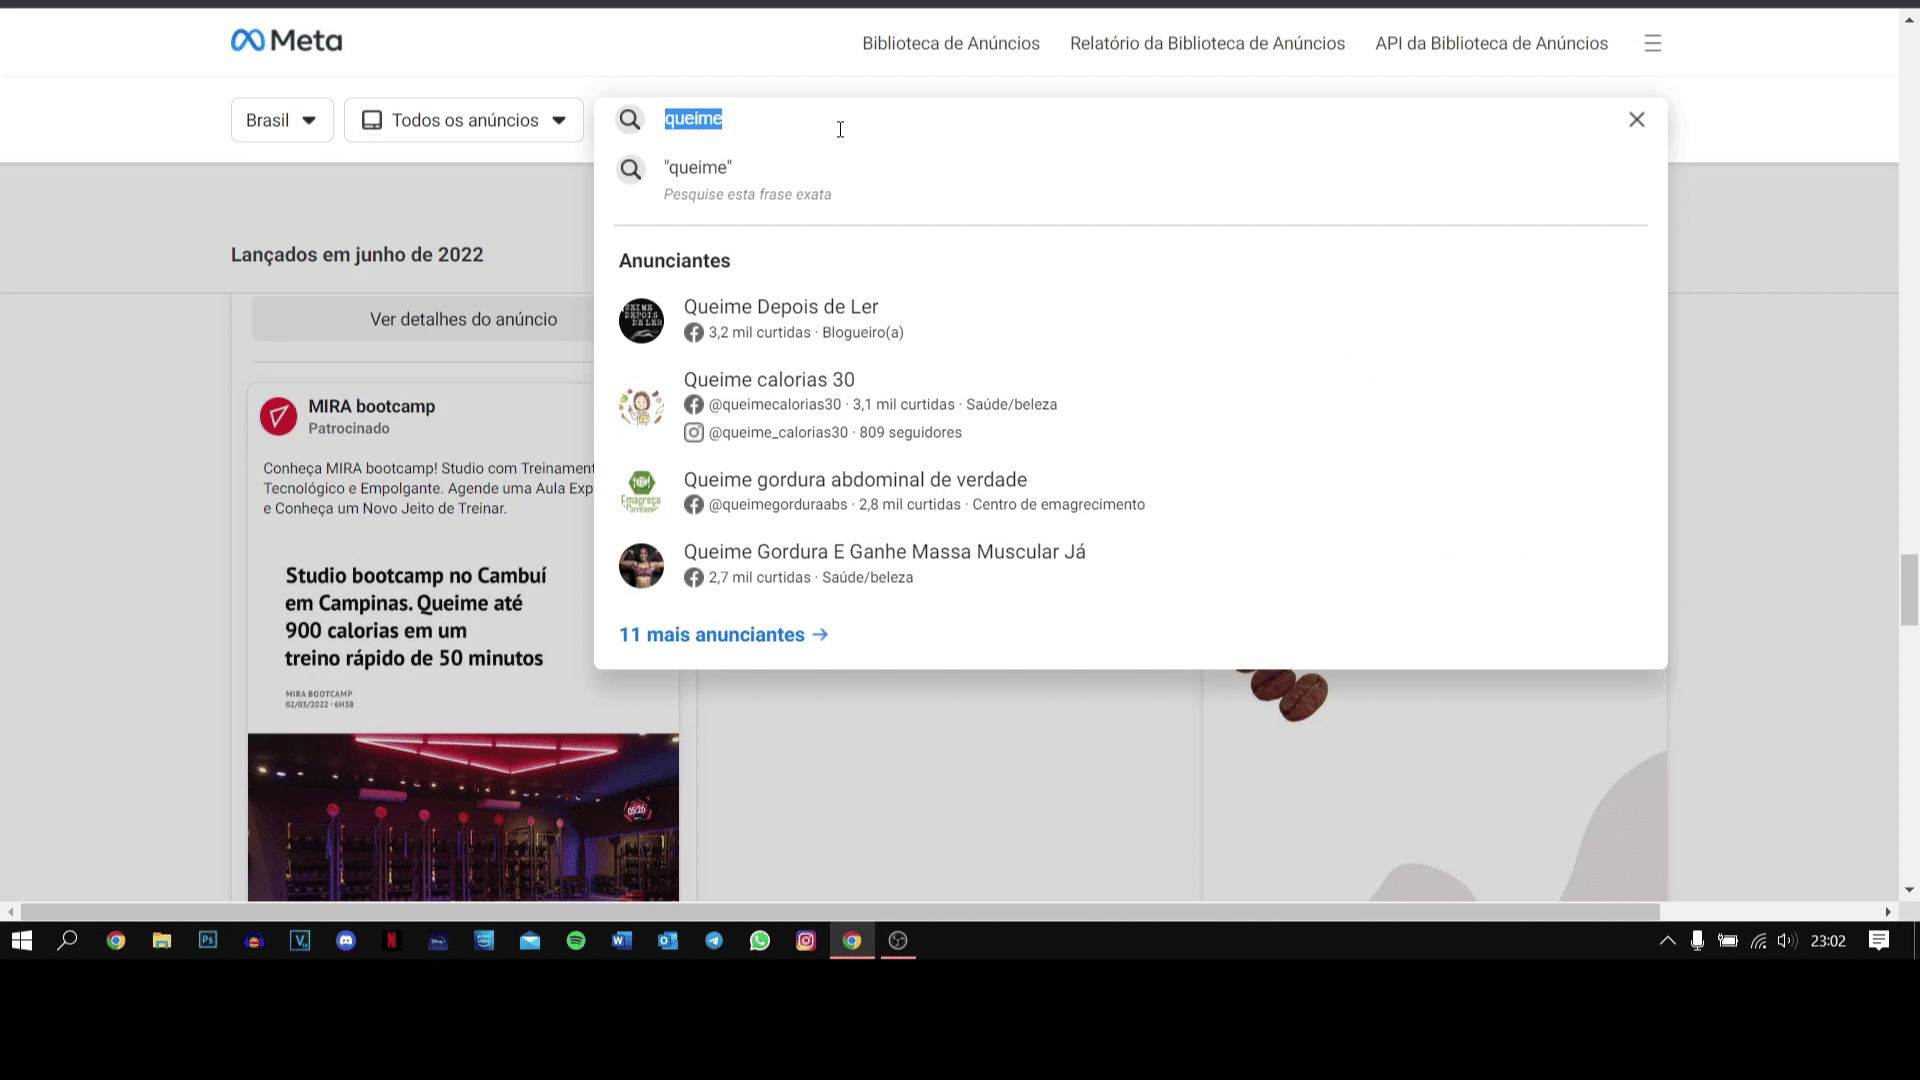Image resolution: width=1920 pixels, height=1080 pixels.
Task: Select Queime Depois de Ler advertiser avatar
Action: click(641, 320)
